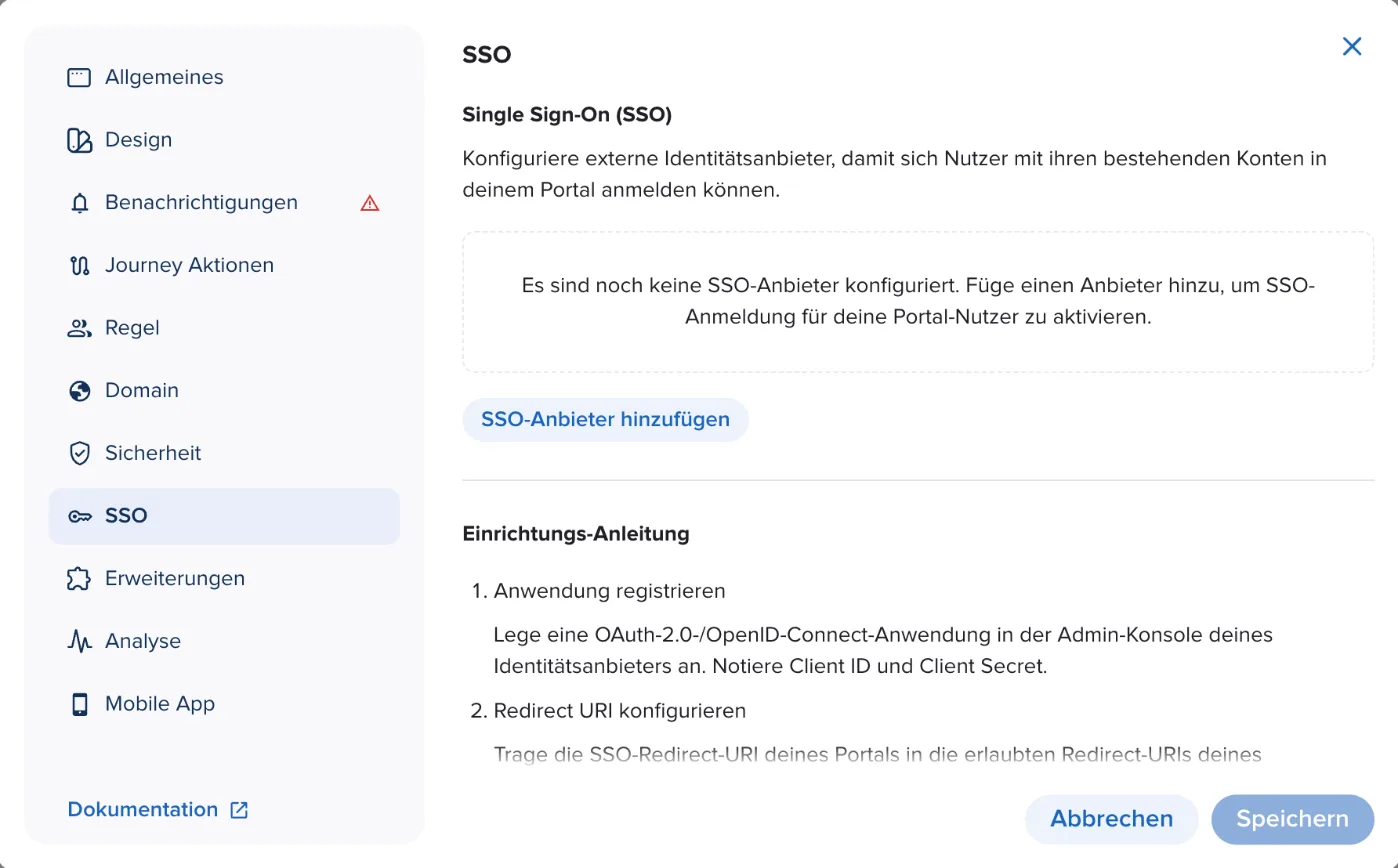Viewport: 1398px width, 868px height.
Task: Select the SSO sidebar entry
Action: (x=224, y=516)
